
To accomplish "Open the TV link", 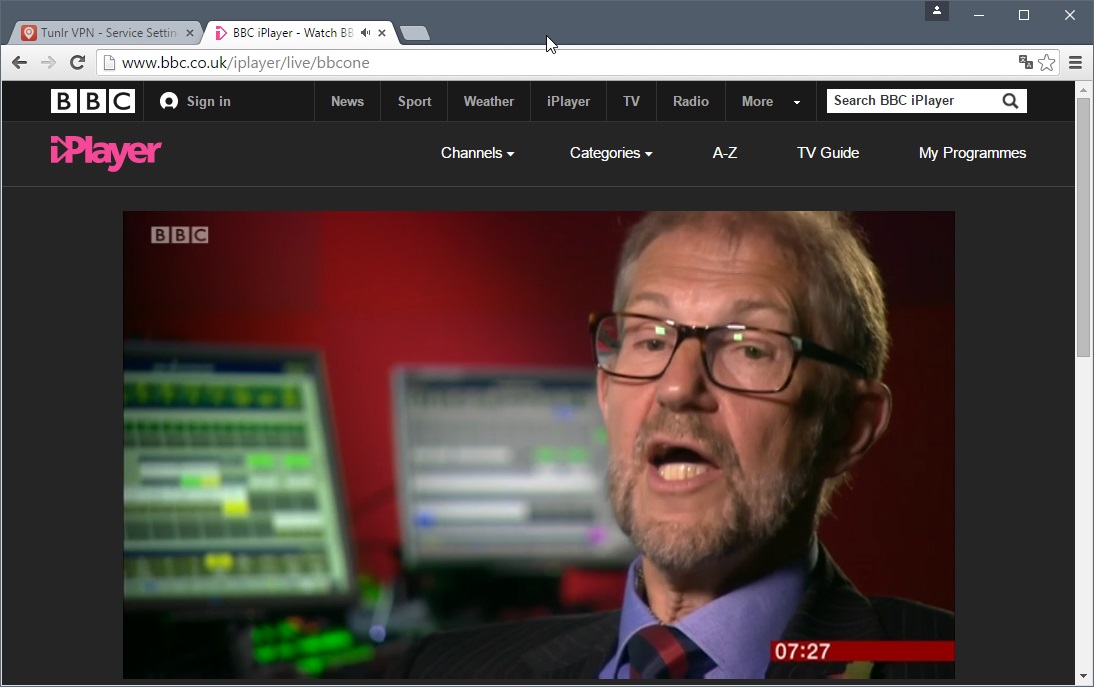I will [x=631, y=101].
